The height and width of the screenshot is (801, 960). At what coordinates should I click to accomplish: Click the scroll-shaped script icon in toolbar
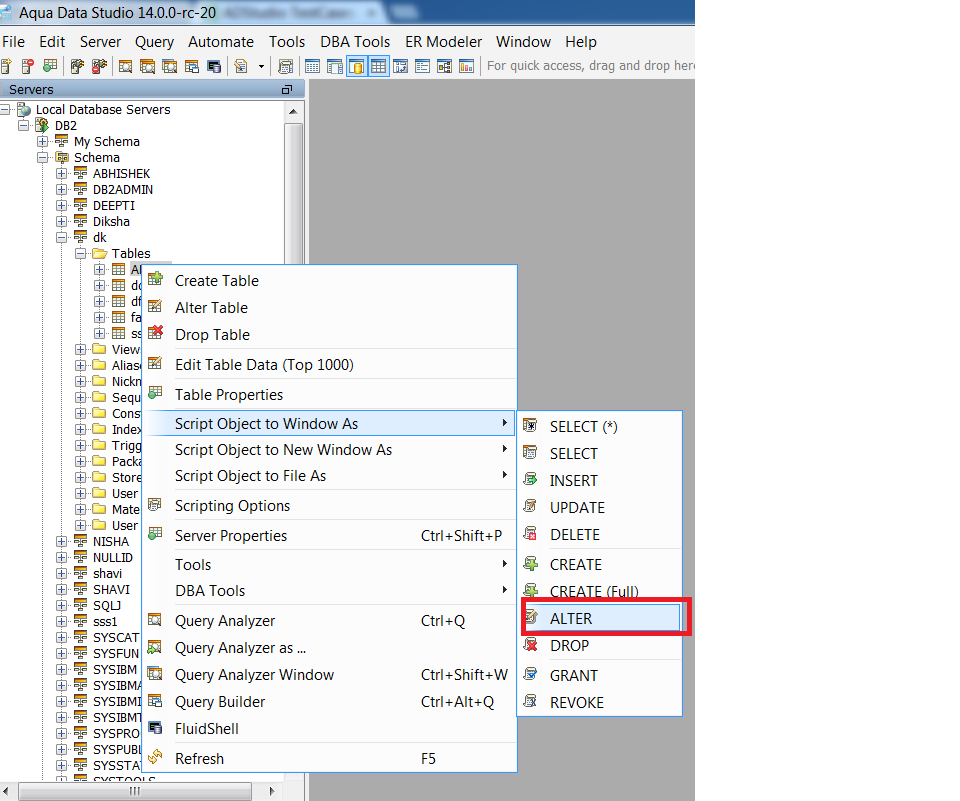[285, 66]
